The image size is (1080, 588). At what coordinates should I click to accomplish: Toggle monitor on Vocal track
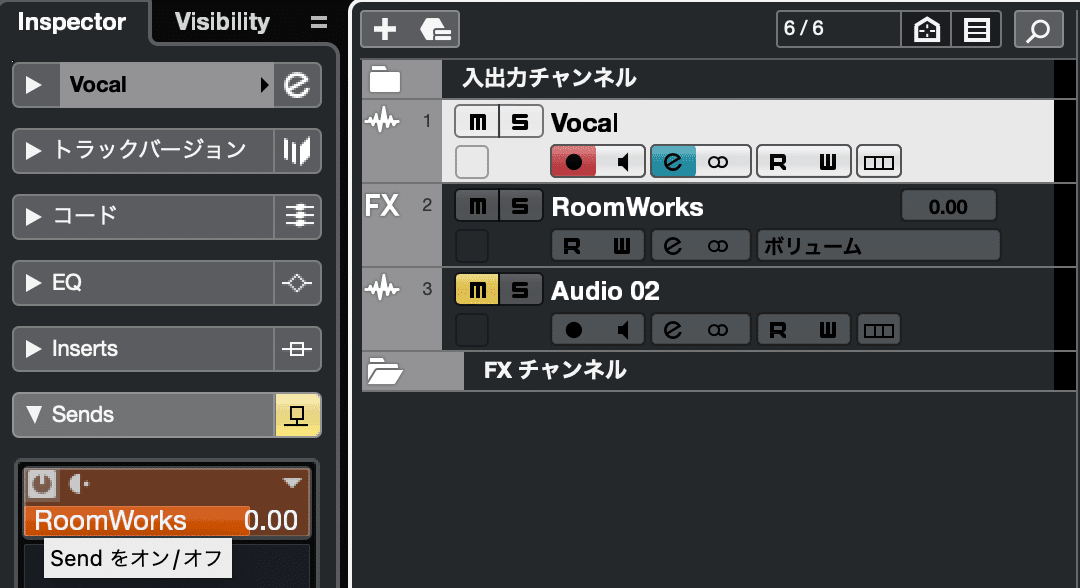(x=622, y=162)
